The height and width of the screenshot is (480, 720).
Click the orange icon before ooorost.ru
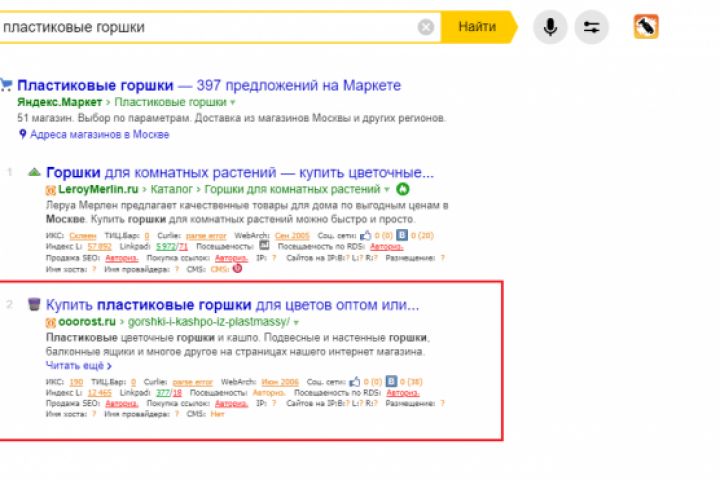click(51, 322)
